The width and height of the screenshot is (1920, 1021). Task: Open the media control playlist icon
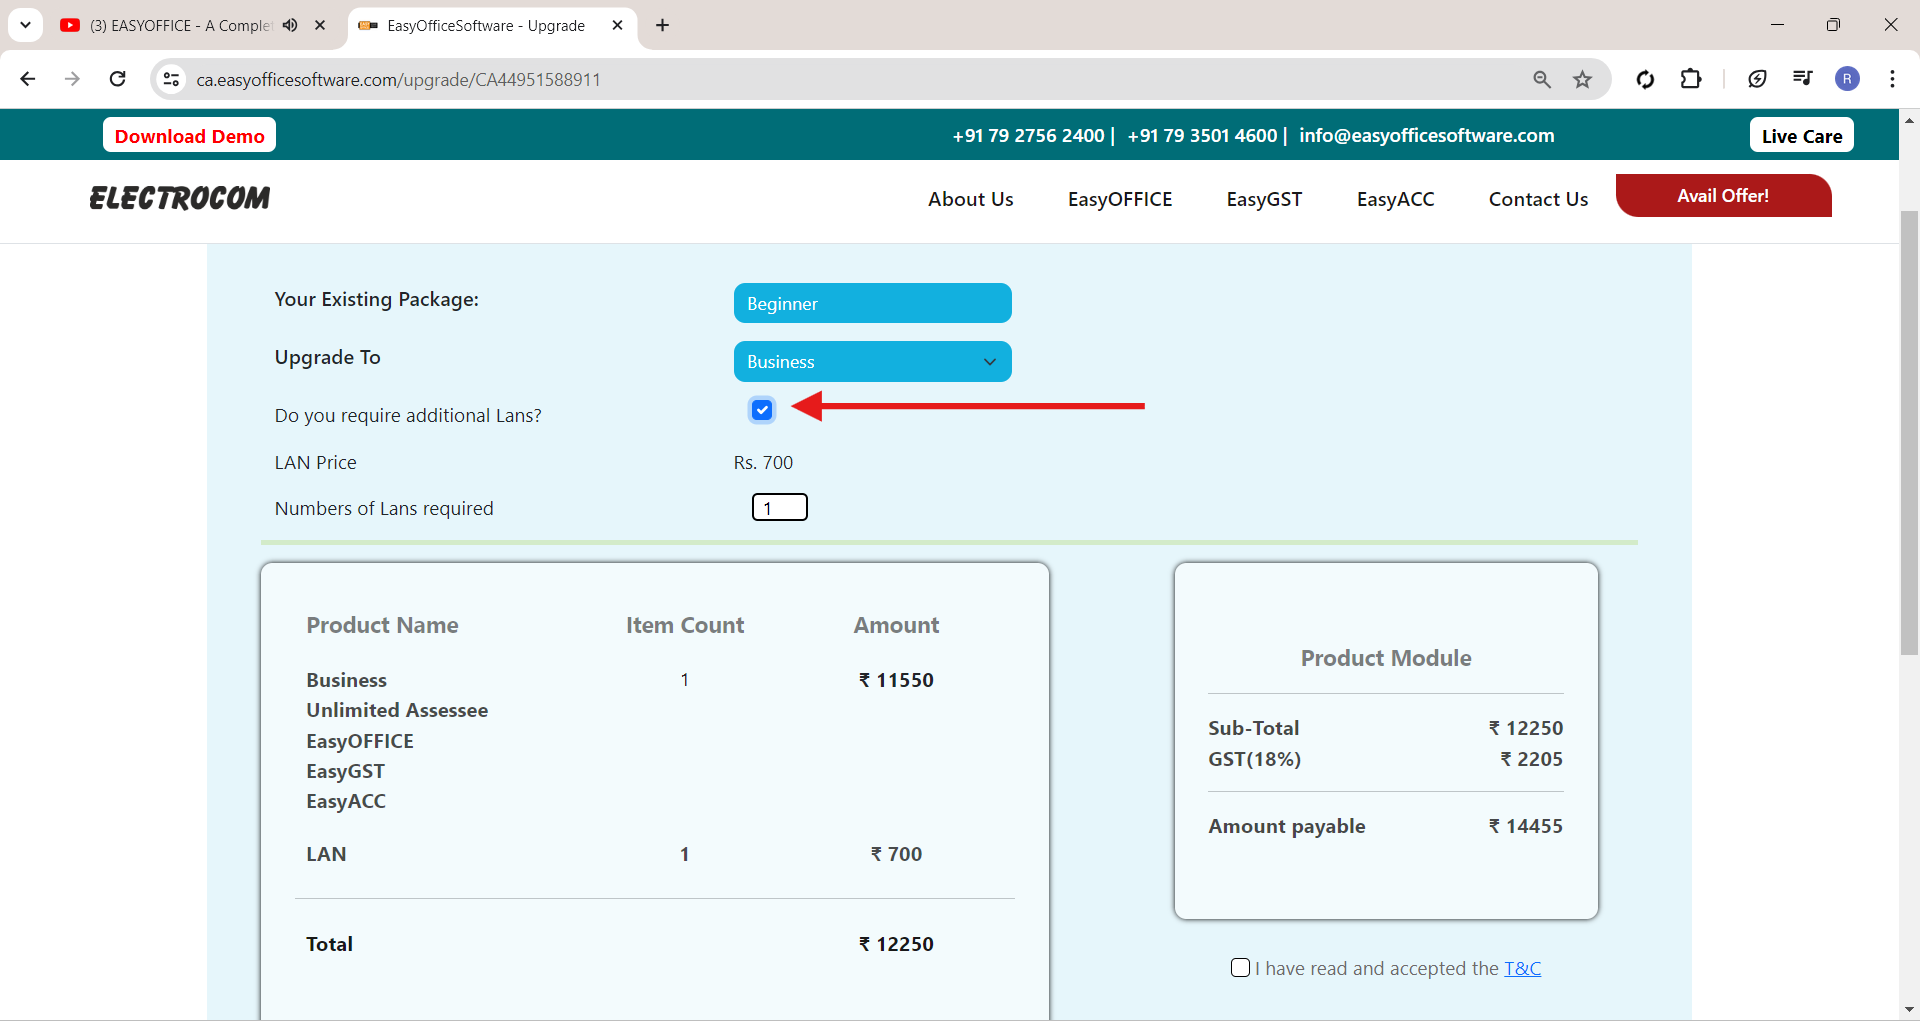tap(1802, 79)
